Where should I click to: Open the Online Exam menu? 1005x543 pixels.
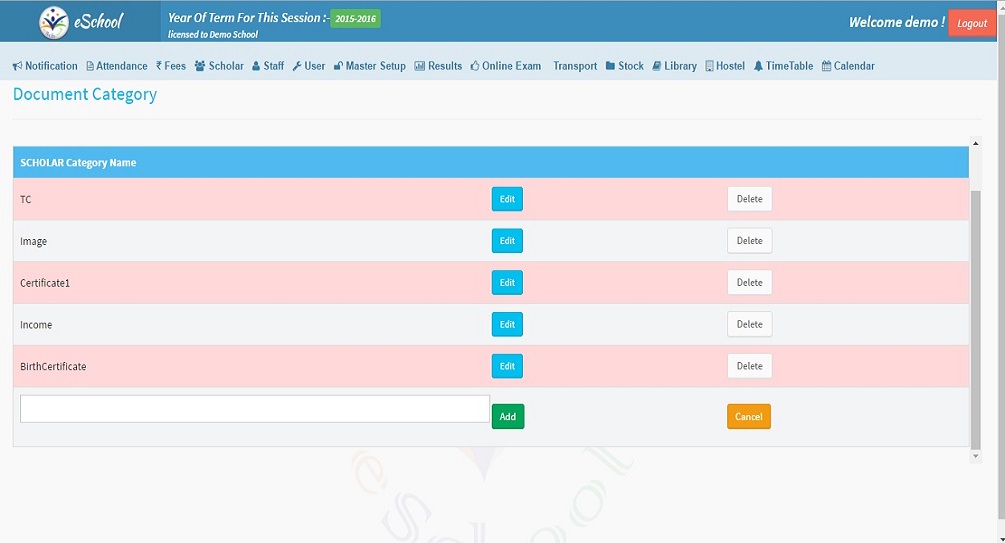505,66
